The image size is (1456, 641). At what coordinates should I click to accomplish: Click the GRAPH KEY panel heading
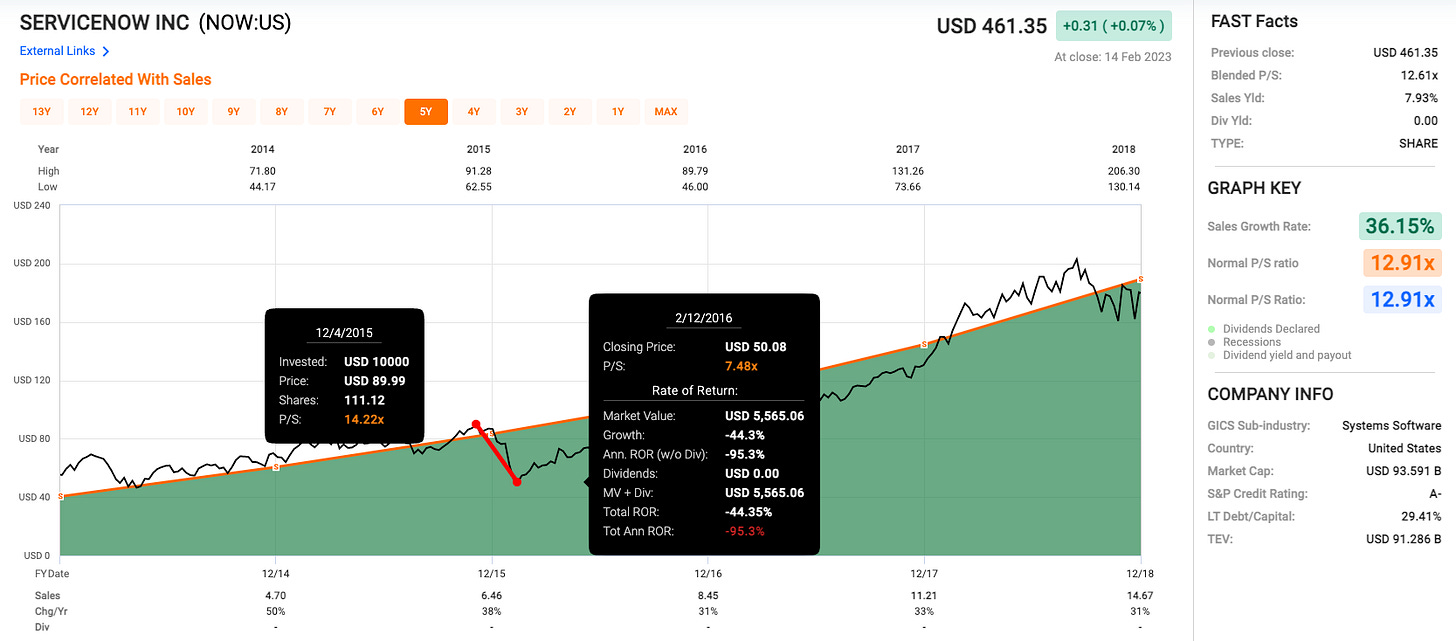coord(1254,188)
